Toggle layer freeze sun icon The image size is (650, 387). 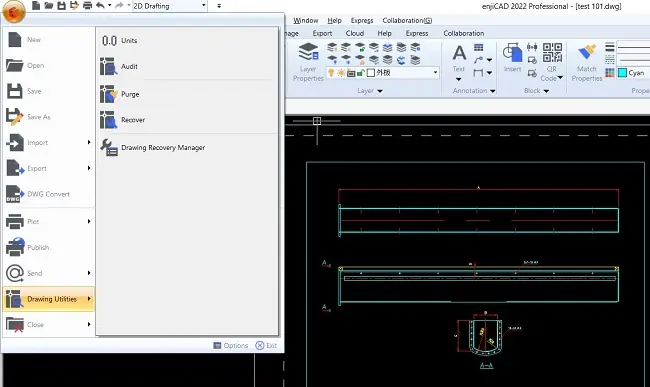(341, 73)
